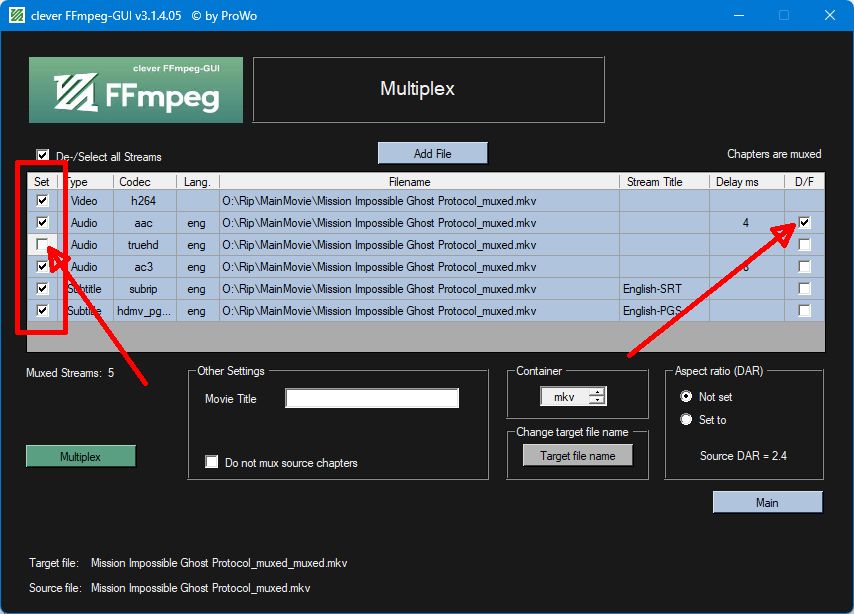This screenshot has width=854, height=614.
Task: Select the Not set aspect ratio option
Action: tap(686, 397)
